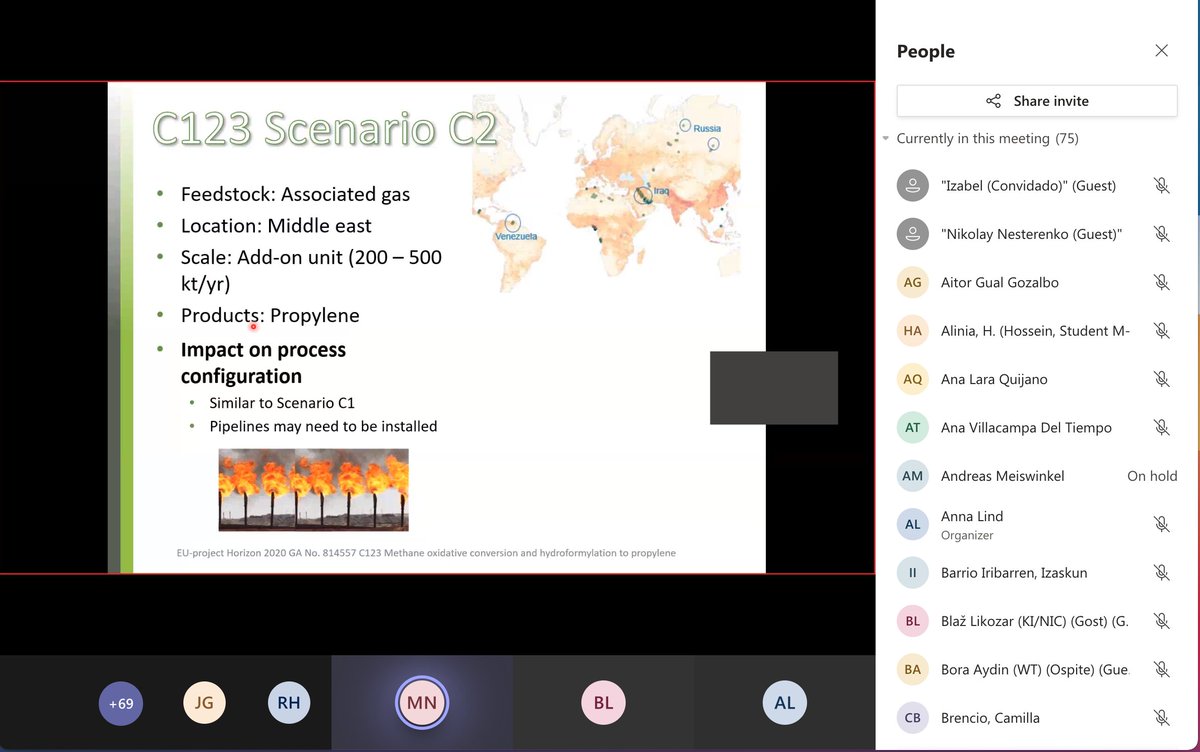Image resolution: width=1200 pixels, height=752 pixels.
Task: Select the MN active speaker tile
Action: [x=422, y=703]
